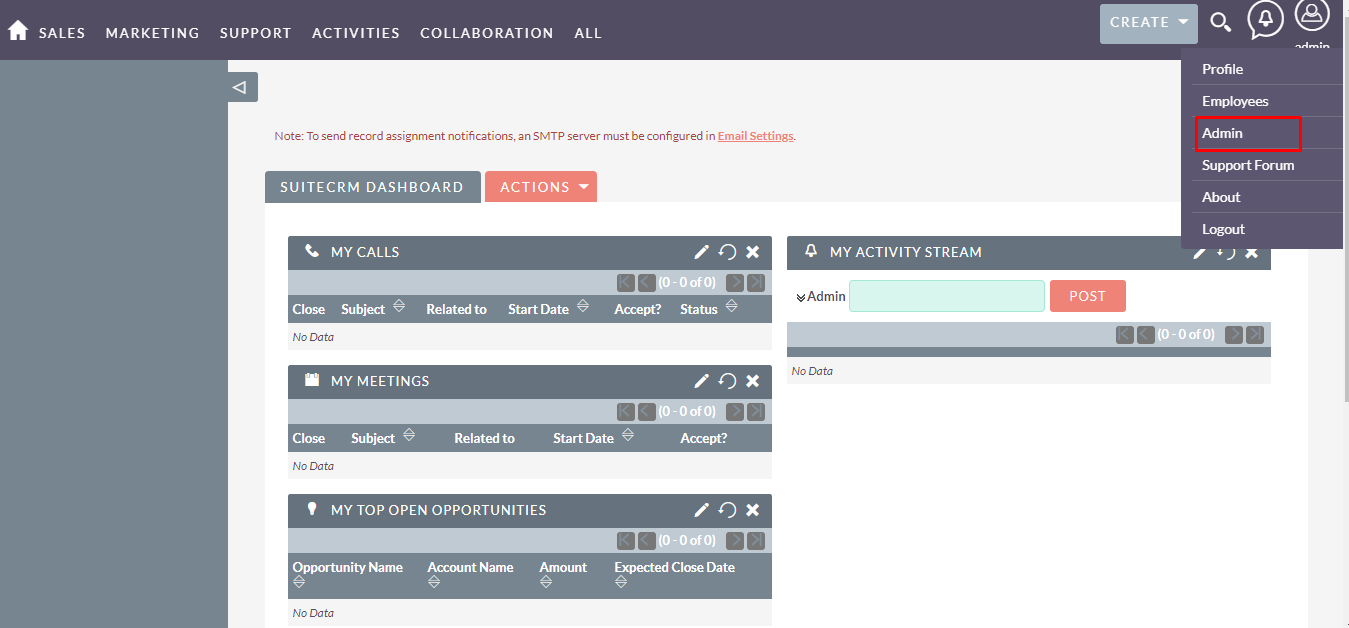
Task: Follow the Email Settings link
Action: (x=756, y=136)
